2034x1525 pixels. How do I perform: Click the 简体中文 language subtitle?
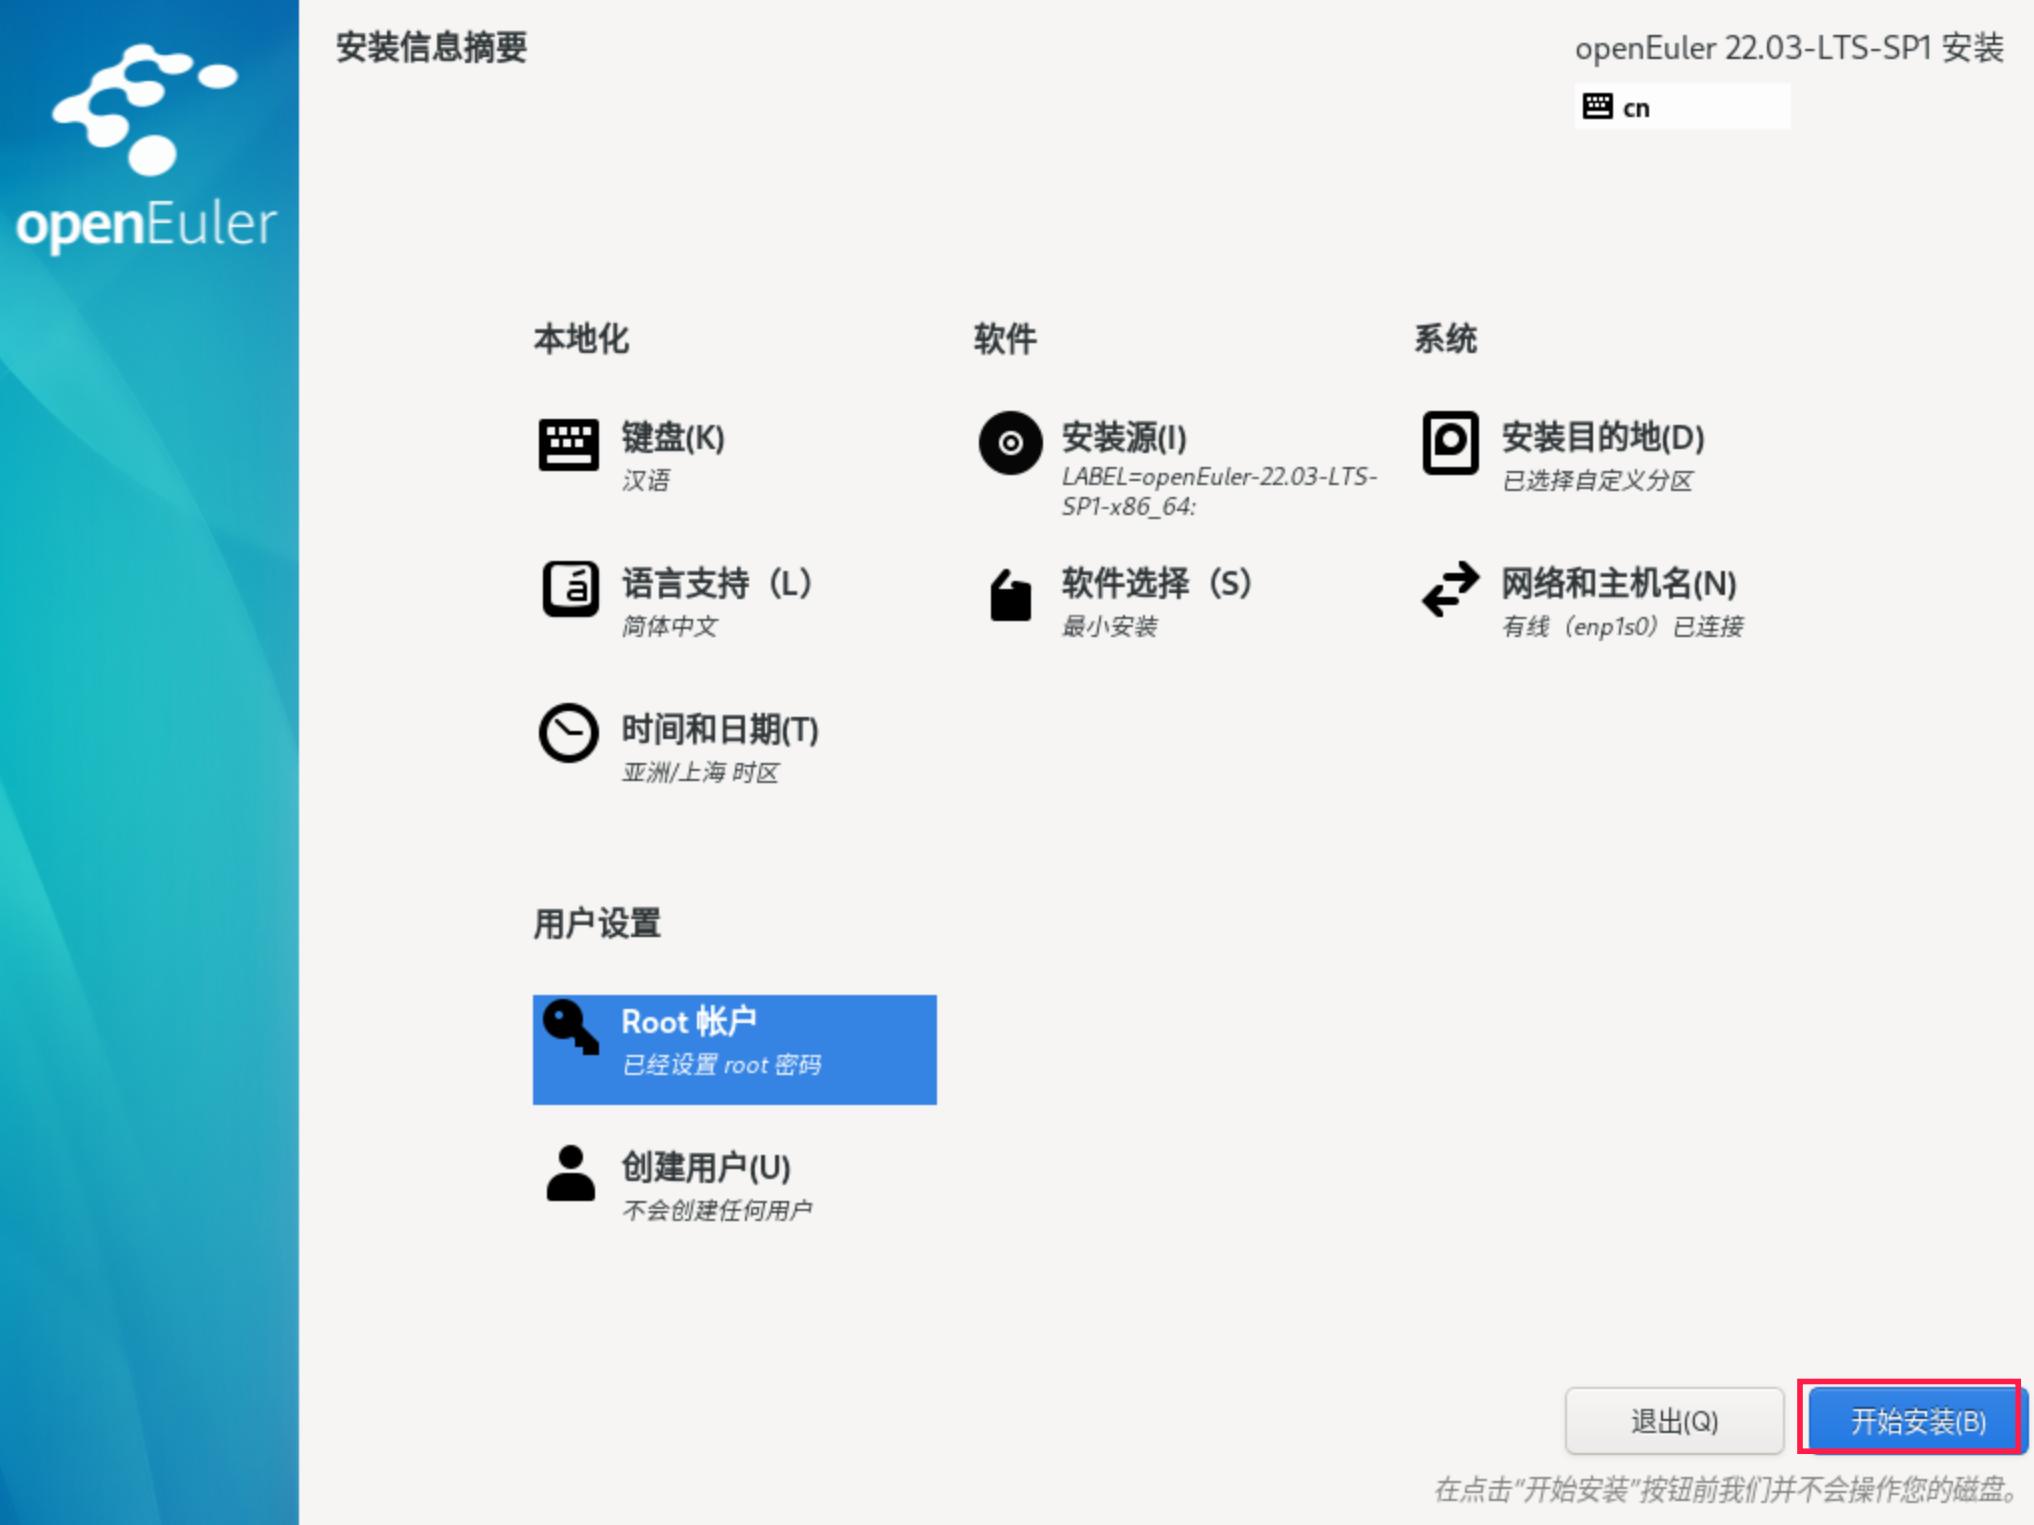tap(672, 627)
